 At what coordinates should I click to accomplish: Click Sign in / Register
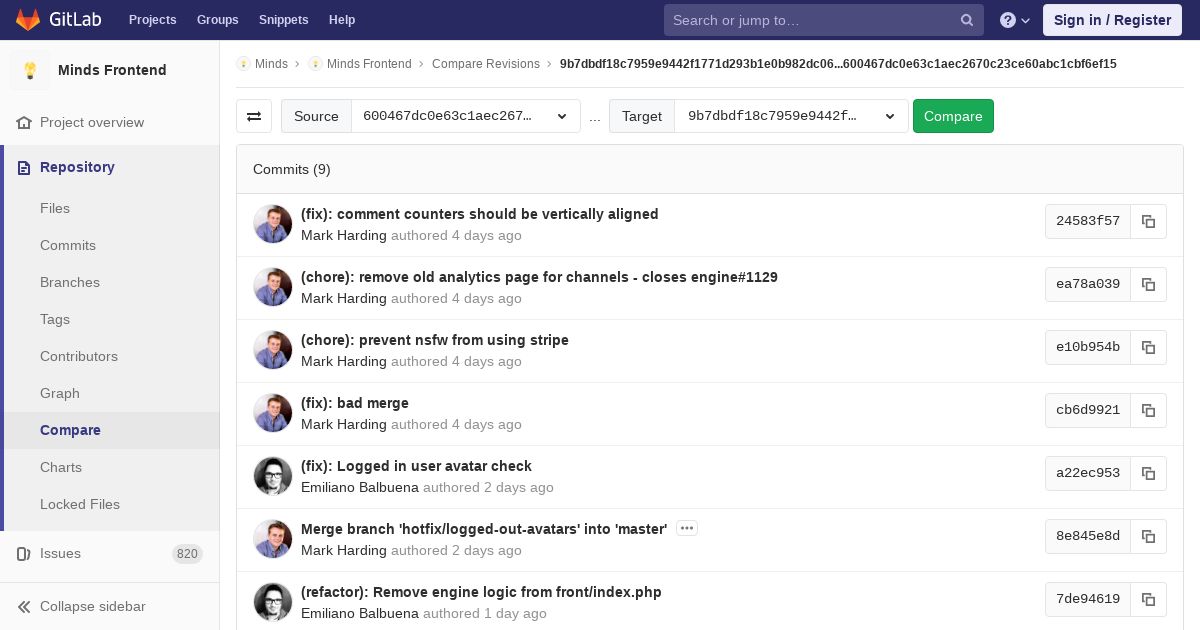click(1112, 20)
